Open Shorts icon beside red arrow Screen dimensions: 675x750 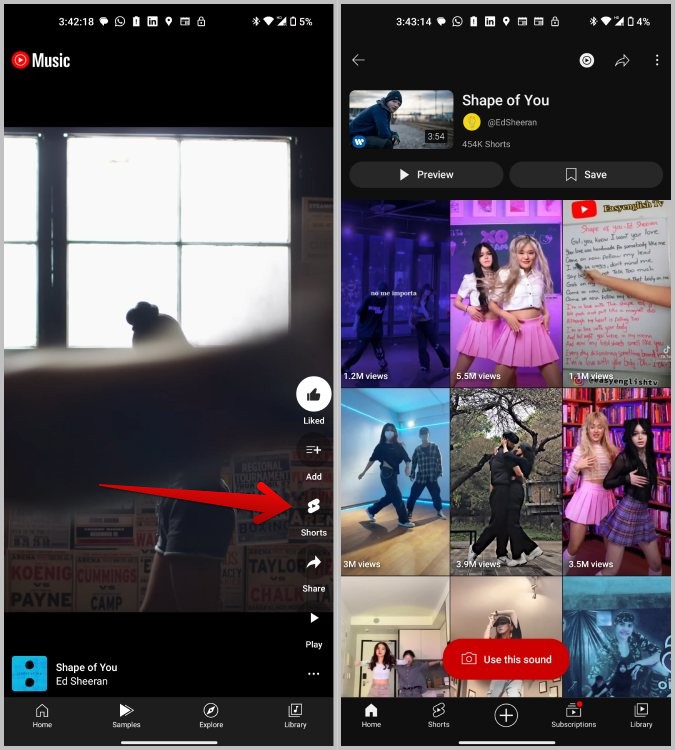[x=313, y=506]
